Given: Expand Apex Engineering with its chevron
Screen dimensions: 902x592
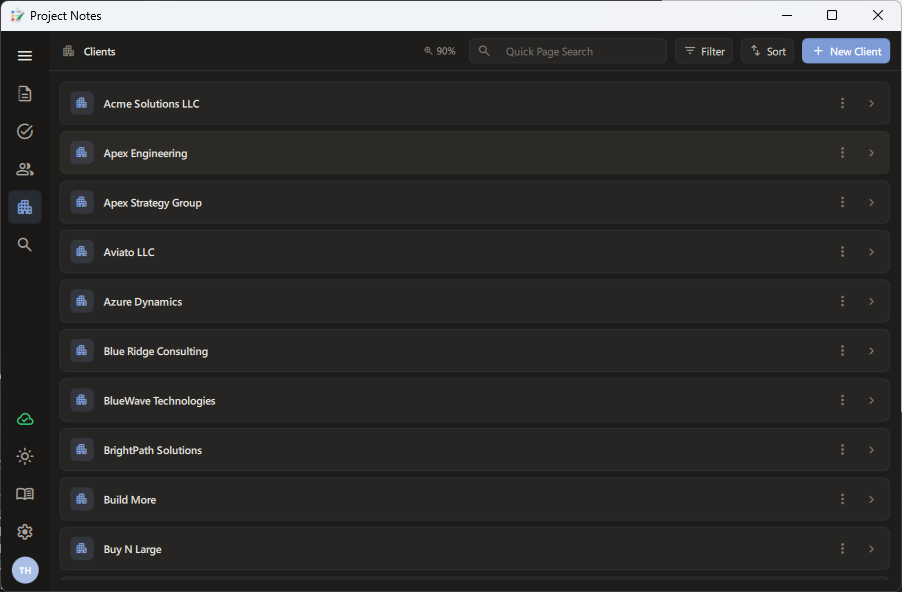Looking at the screenshot, I should 872,153.
